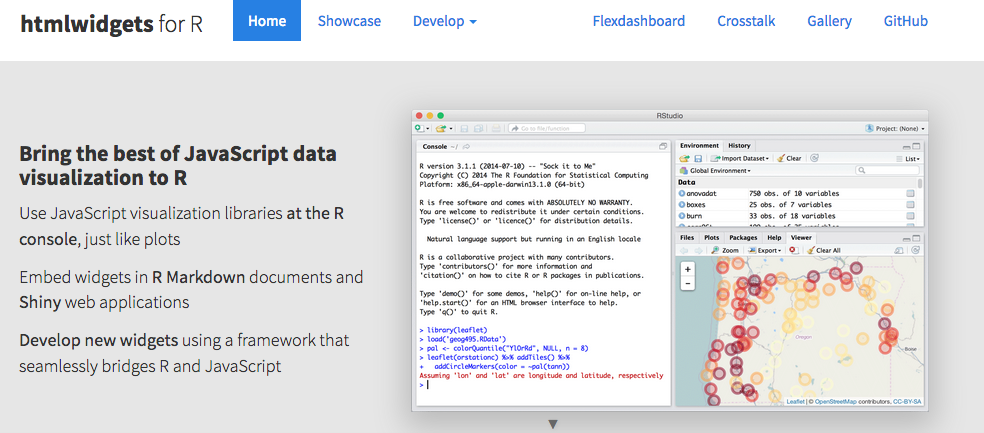Open the Import Dataset dropdown
Screen dimensions: 984x433
[742, 158]
